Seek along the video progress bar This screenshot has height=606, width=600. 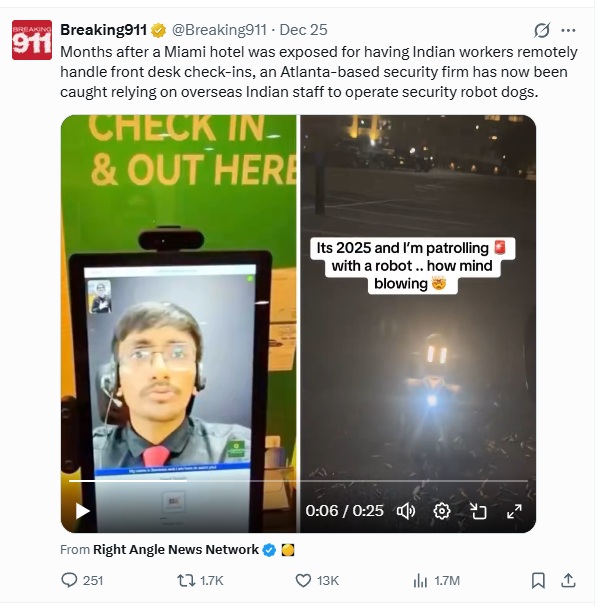298,481
